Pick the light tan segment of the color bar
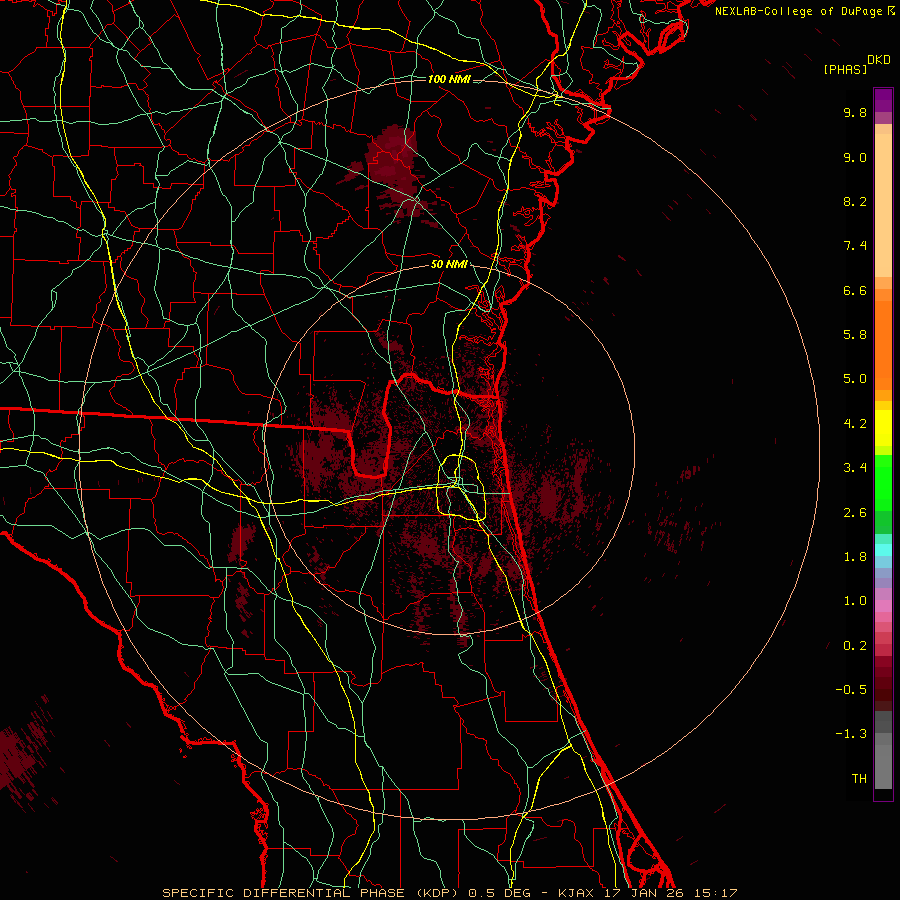This screenshot has width=900, height=900. coord(883,205)
